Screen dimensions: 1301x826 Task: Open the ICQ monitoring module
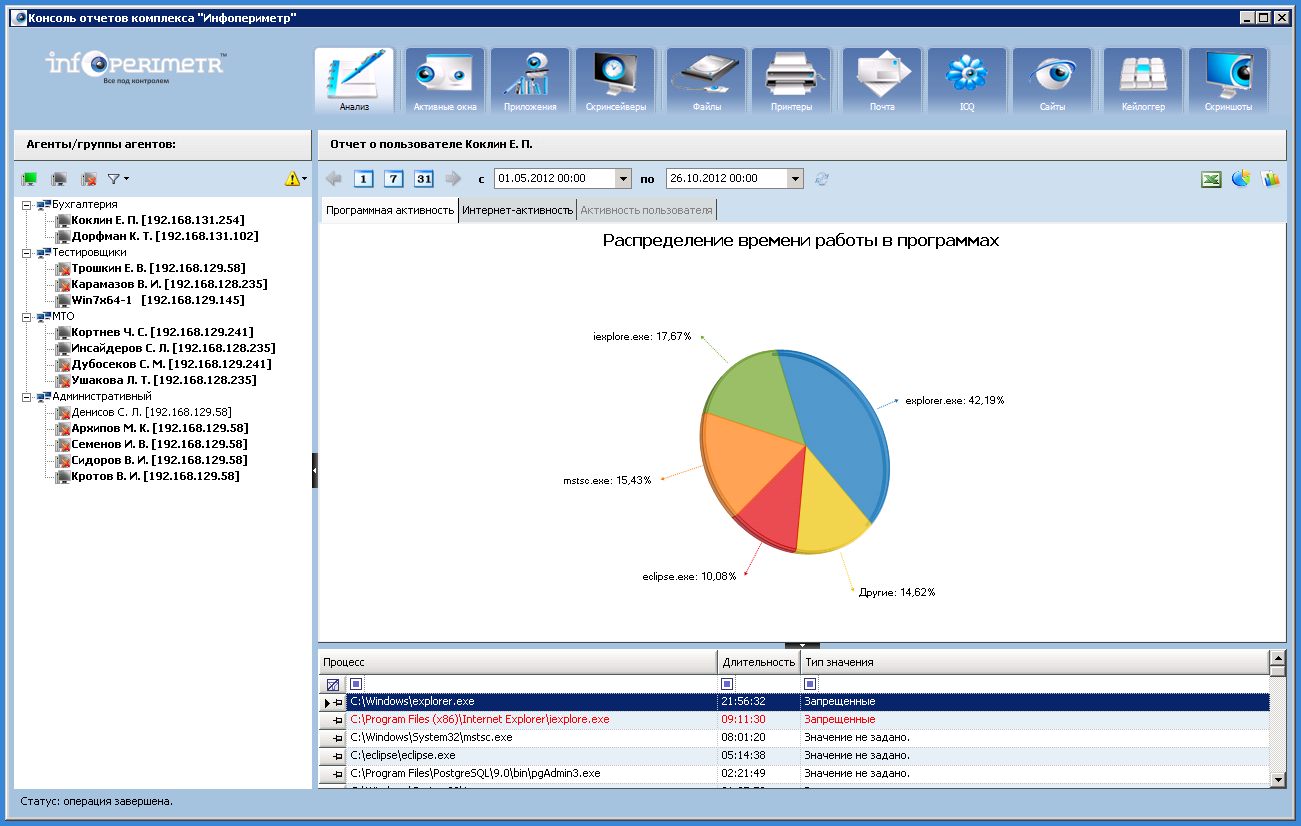(966, 81)
